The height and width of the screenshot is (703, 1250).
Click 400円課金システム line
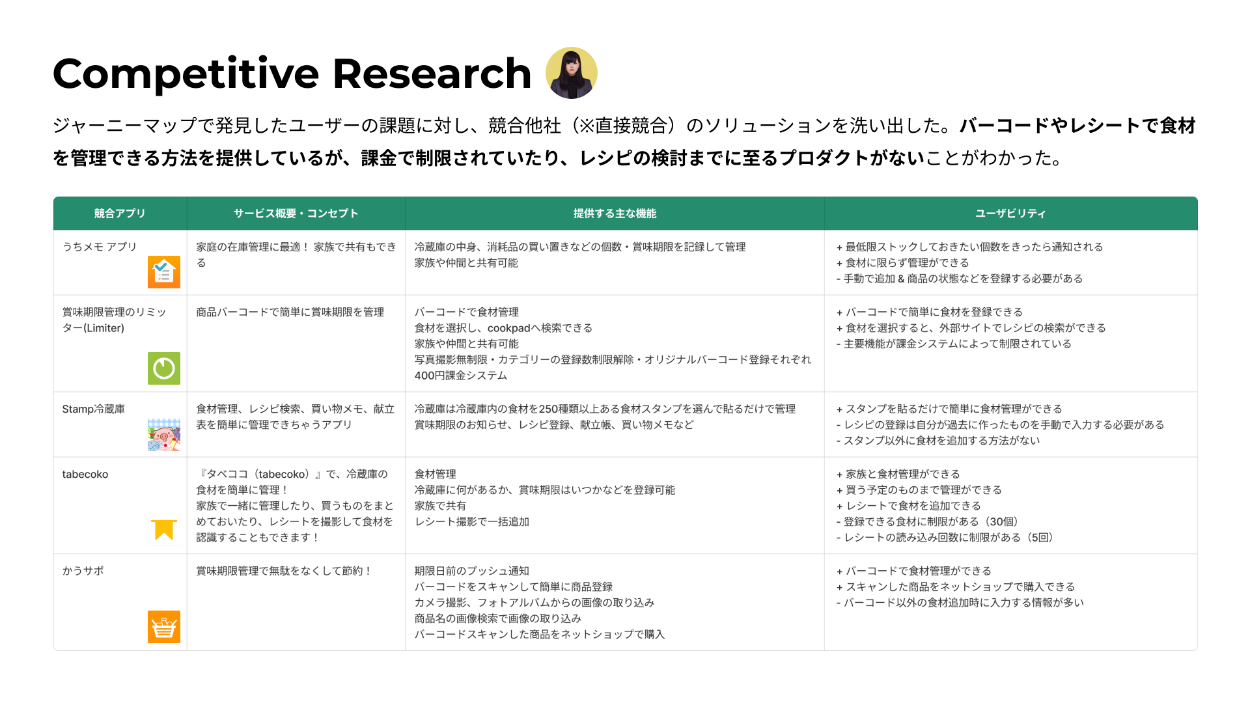(461, 376)
